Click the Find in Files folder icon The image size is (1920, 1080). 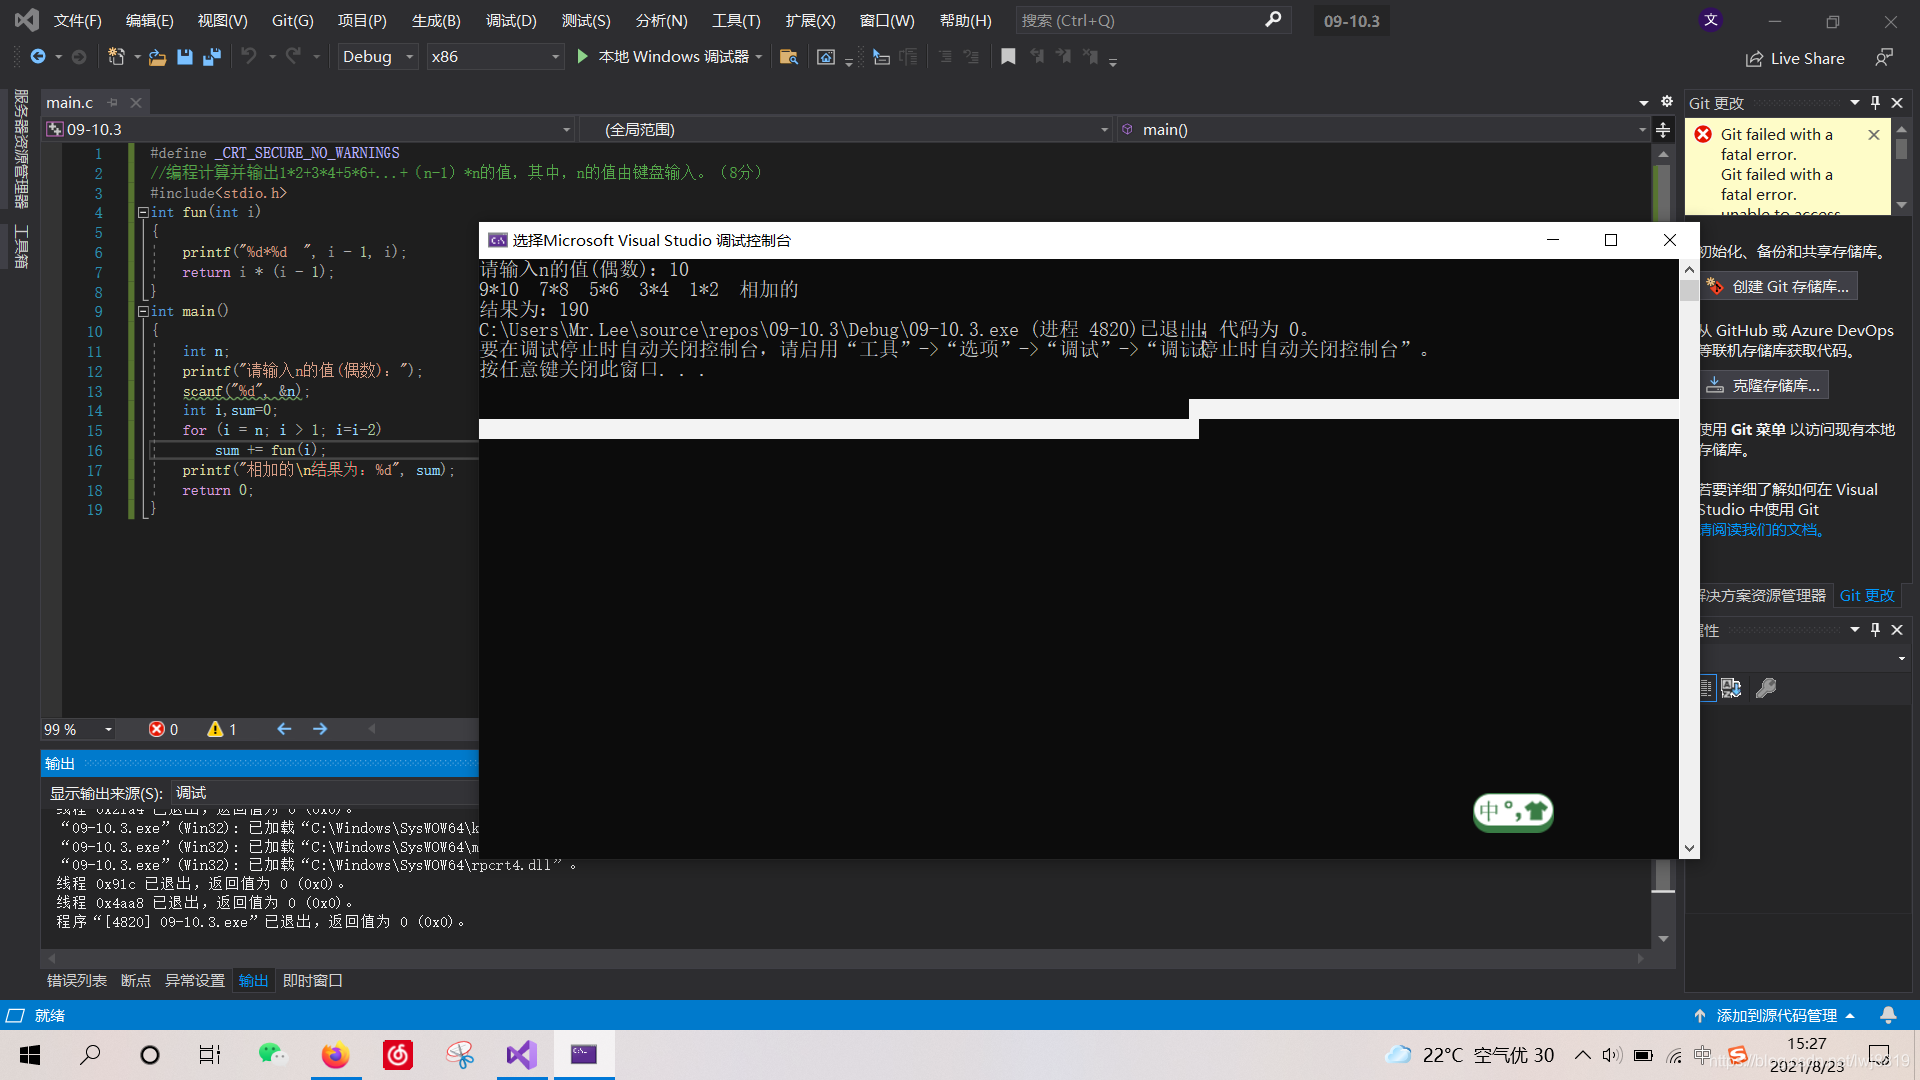click(x=789, y=57)
